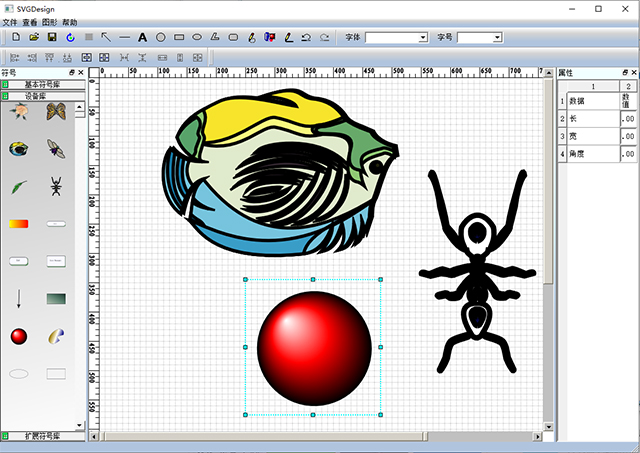Image resolution: width=640 pixels, height=453 pixels.
Task: Click the red sphere on the canvas
Action: click(x=313, y=347)
